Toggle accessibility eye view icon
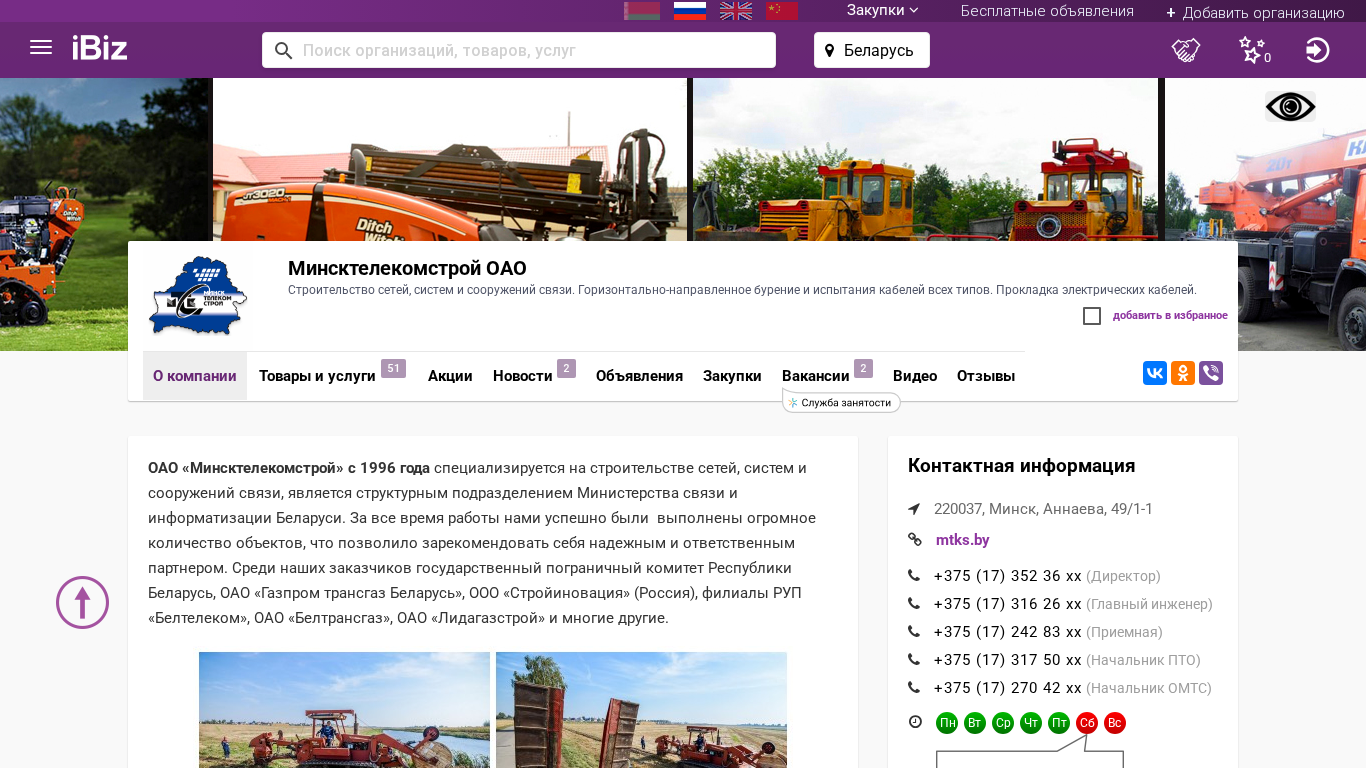The image size is (1366, 768). click(x=1290, y=106)
